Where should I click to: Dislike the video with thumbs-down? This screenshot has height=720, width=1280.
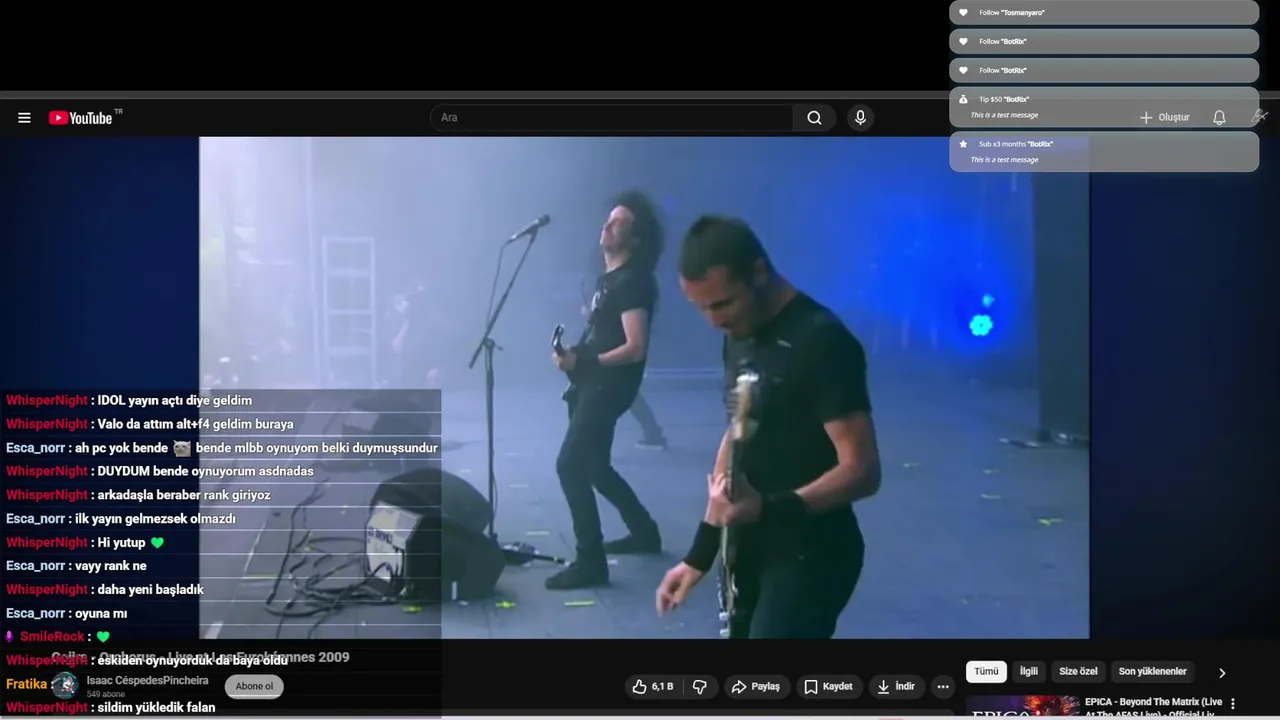pyautogui.click(x=700, y=686)
